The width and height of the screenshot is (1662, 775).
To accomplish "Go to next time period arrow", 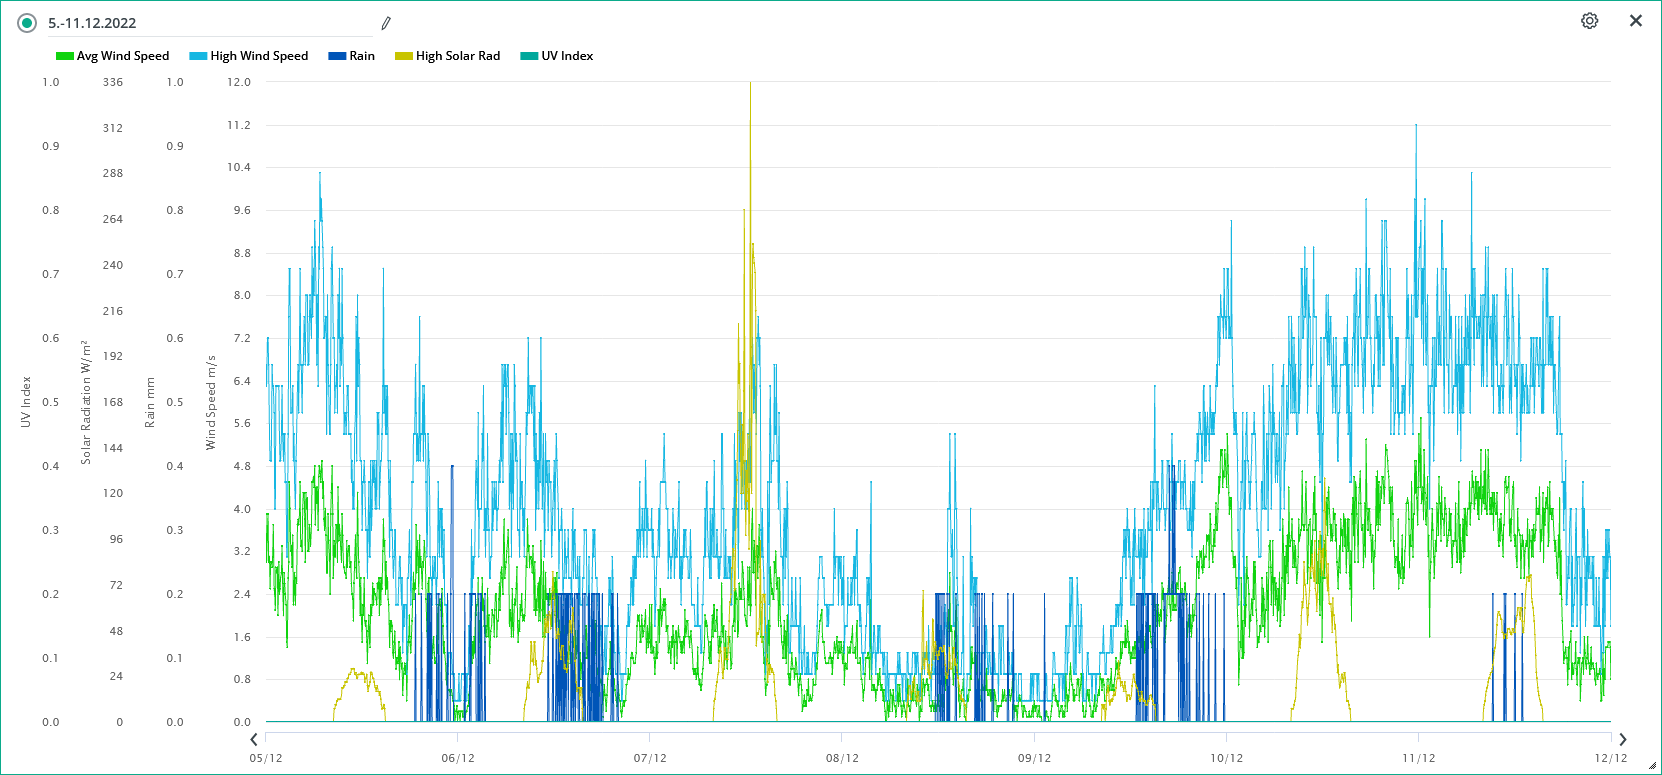I will click(x=1622, y=739).
